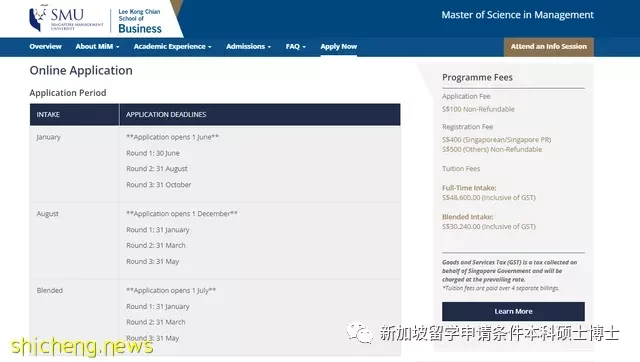Click the tuition fees separate billings footnote
Screen dimensions: 640x362
tap(500, 288)
